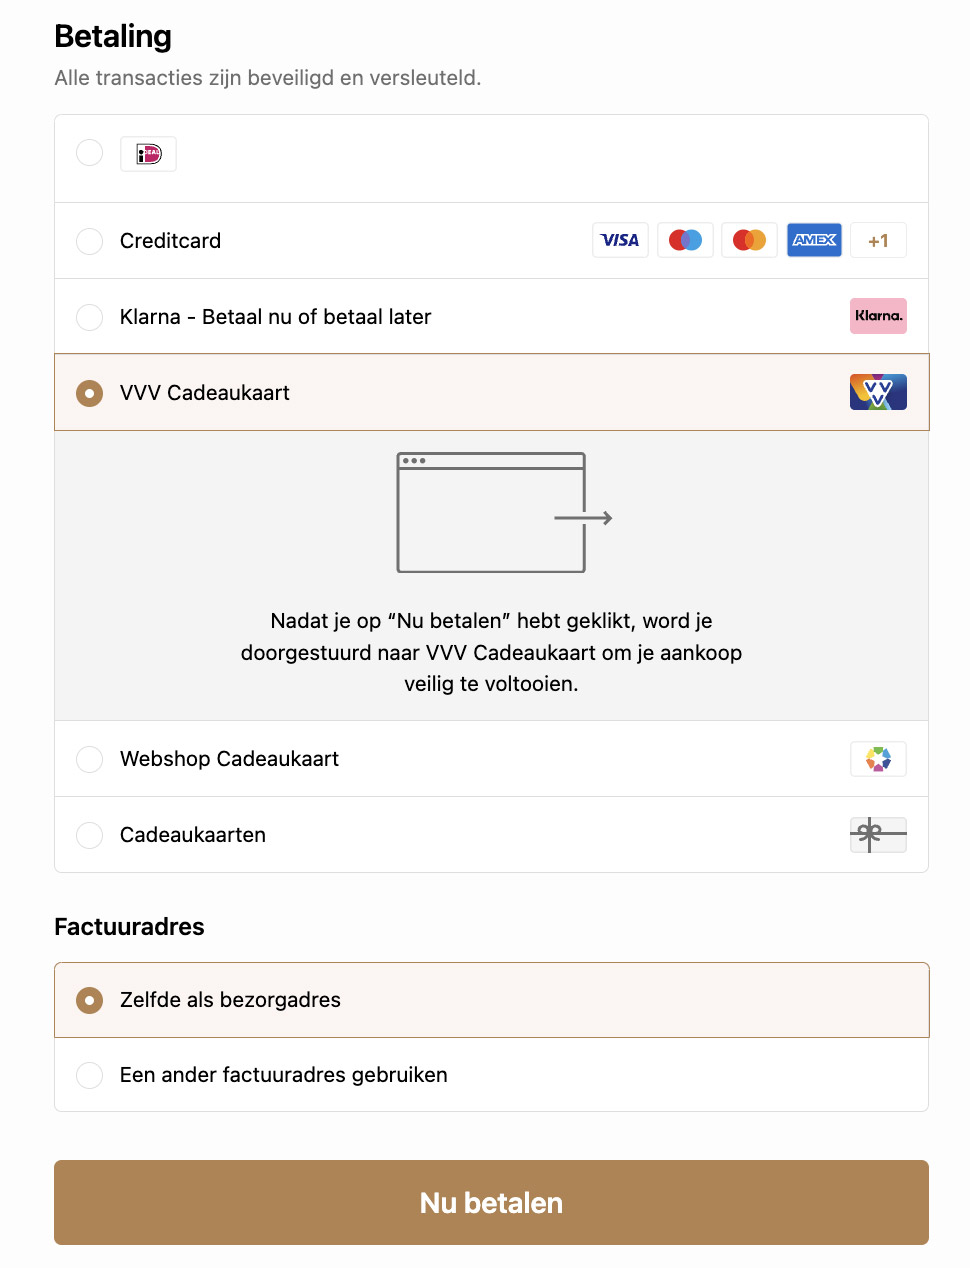The height and width of the screenshot is (1268, 970).
Task: Click the Mastercard icon
Action: pos(749,240)
